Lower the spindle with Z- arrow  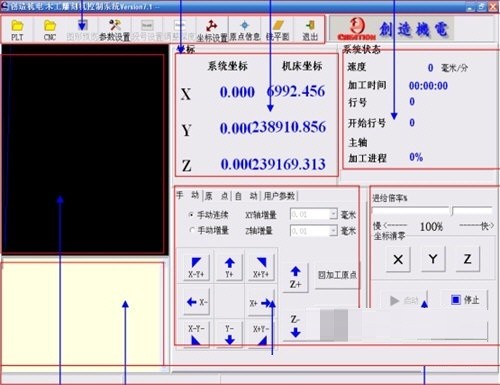point(295,326)
